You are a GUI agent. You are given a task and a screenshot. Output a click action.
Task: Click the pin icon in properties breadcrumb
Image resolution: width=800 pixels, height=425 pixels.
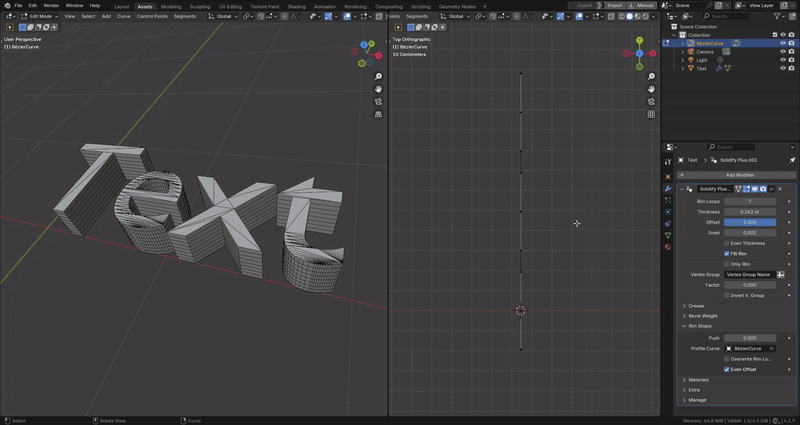[x=792, y=160]
